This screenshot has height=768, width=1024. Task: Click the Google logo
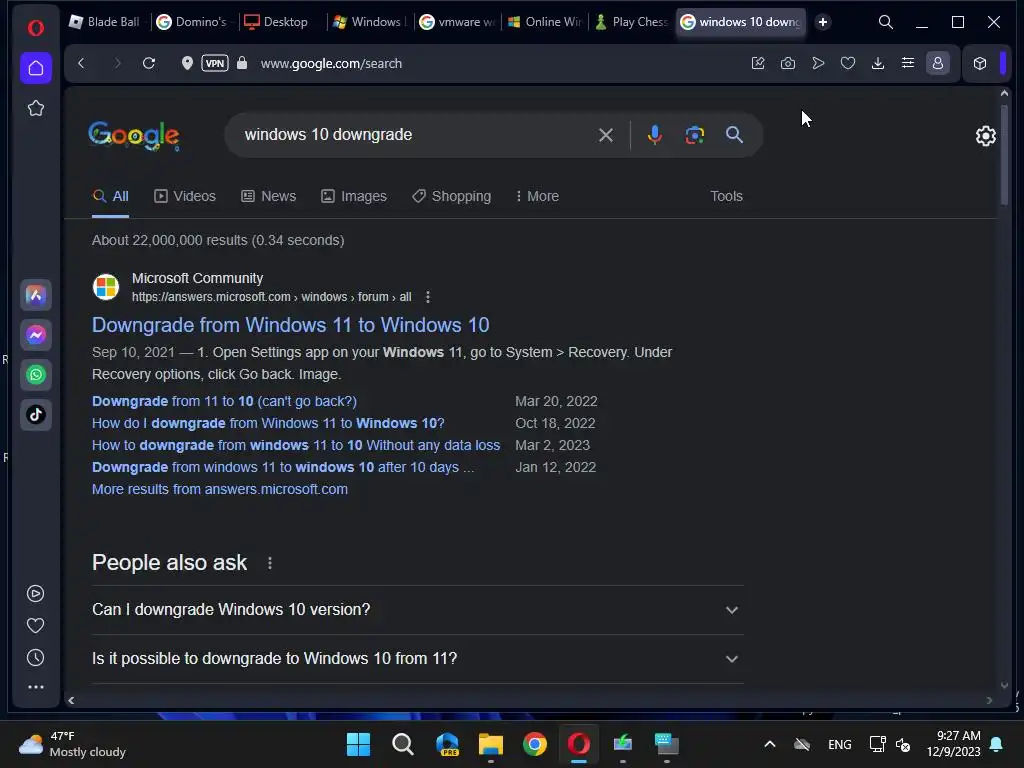coord(134,136)
